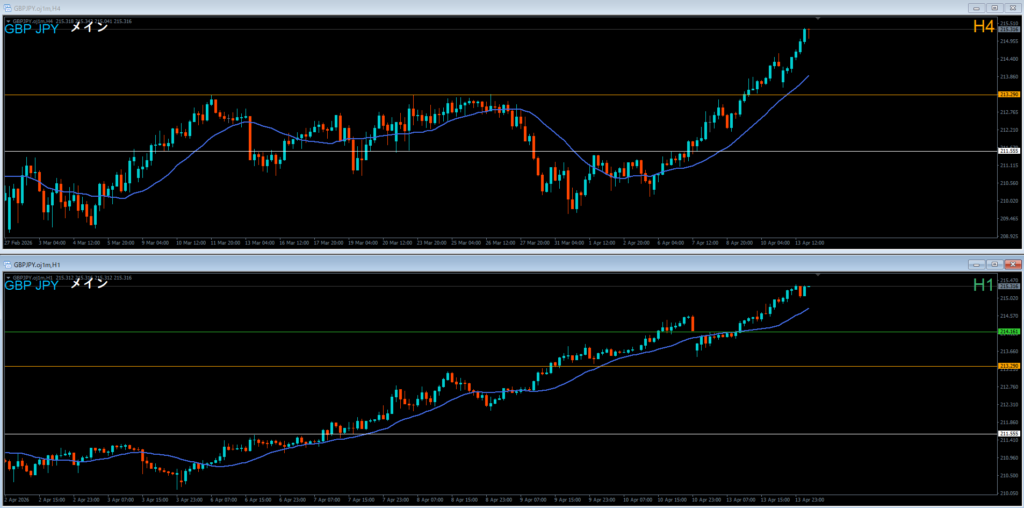Viewport: 1024px width, 508px height.
Task: Click the 213.260 orange price tag in H1 chart
Action: tap(1008, 366)
